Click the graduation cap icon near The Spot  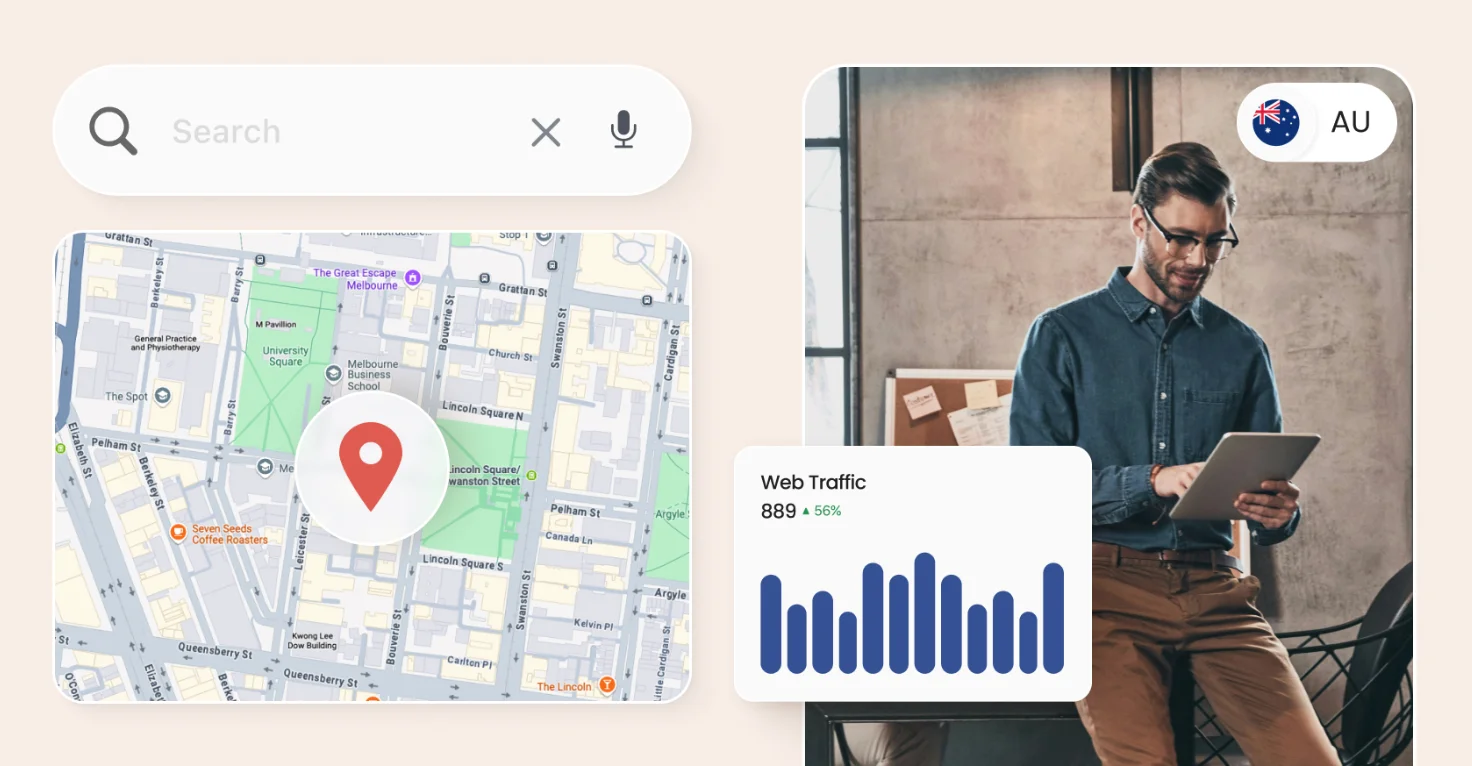pyautogui.click(x=162, y=396)
